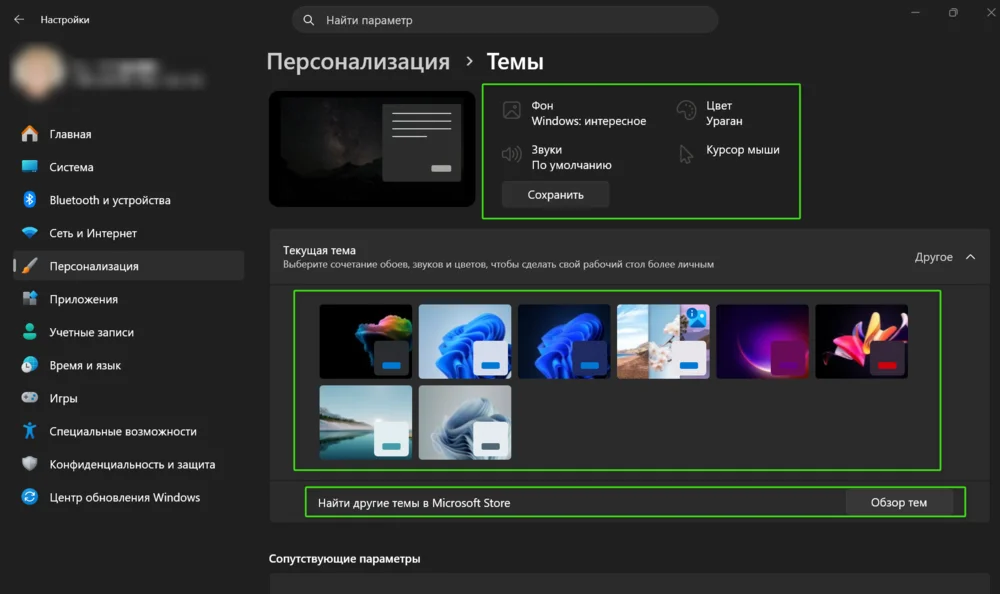1000x594 pixels.
Task: Open Специальные возможности settings
Action: [x=128, y=431]
